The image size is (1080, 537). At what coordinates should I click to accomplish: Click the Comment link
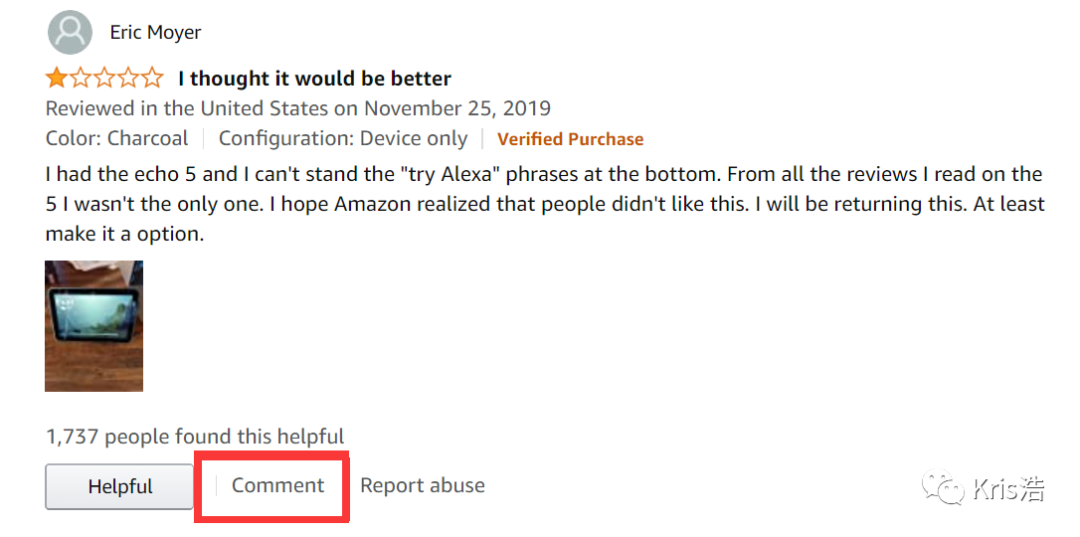coord(278,486)
